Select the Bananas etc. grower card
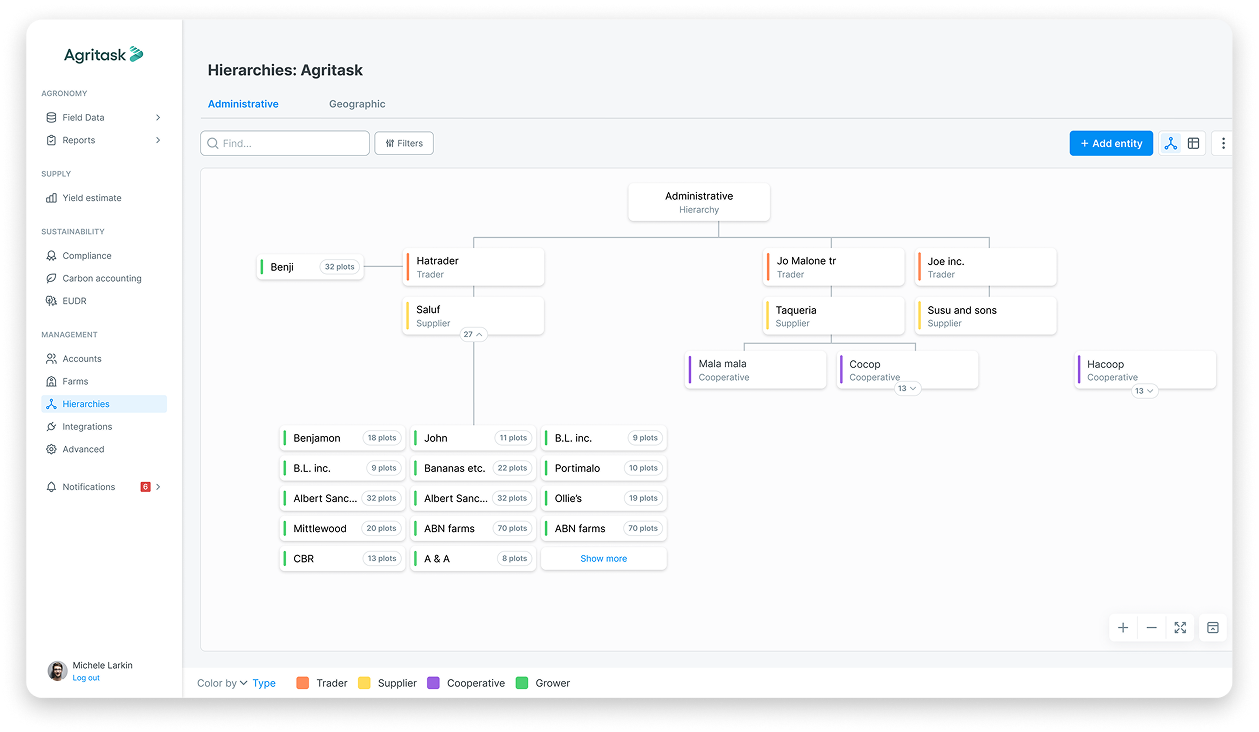This screenshot has width=1259, height=732. 473,468
